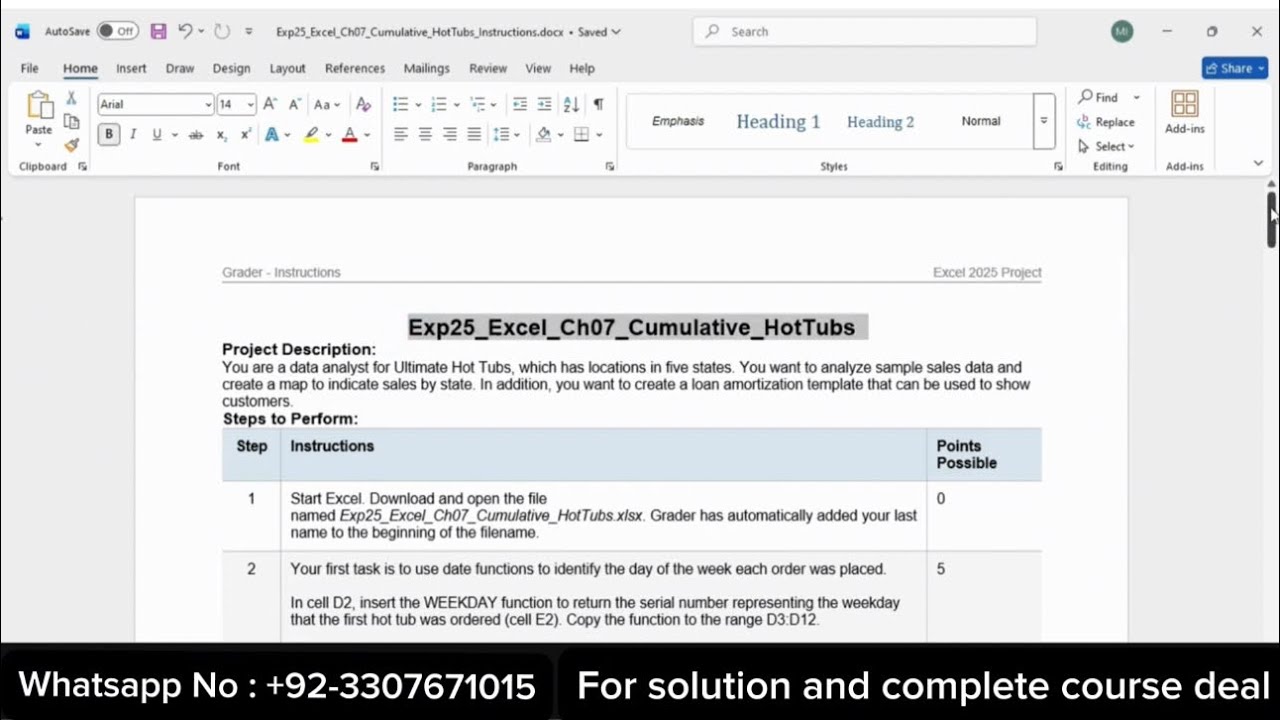Click Replace in the Editing group
1280x720 pixels.
click(1106, 122)
